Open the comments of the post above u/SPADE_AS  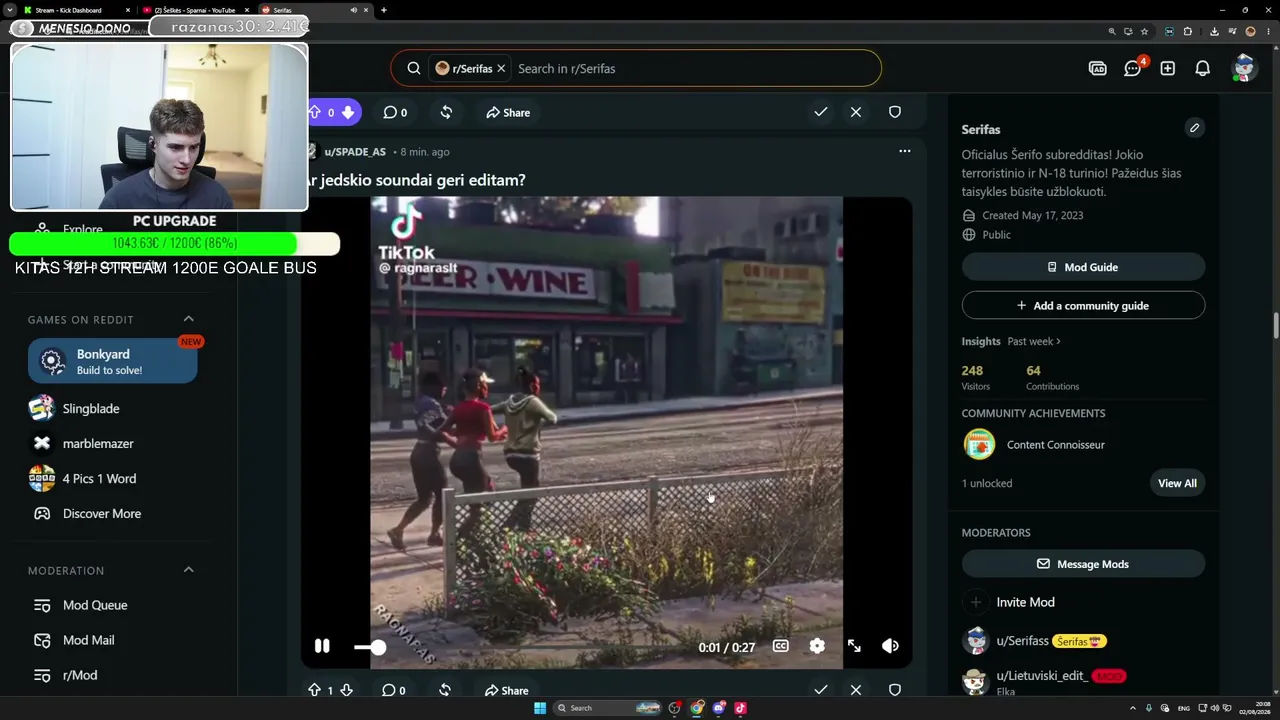pos(395,112)
